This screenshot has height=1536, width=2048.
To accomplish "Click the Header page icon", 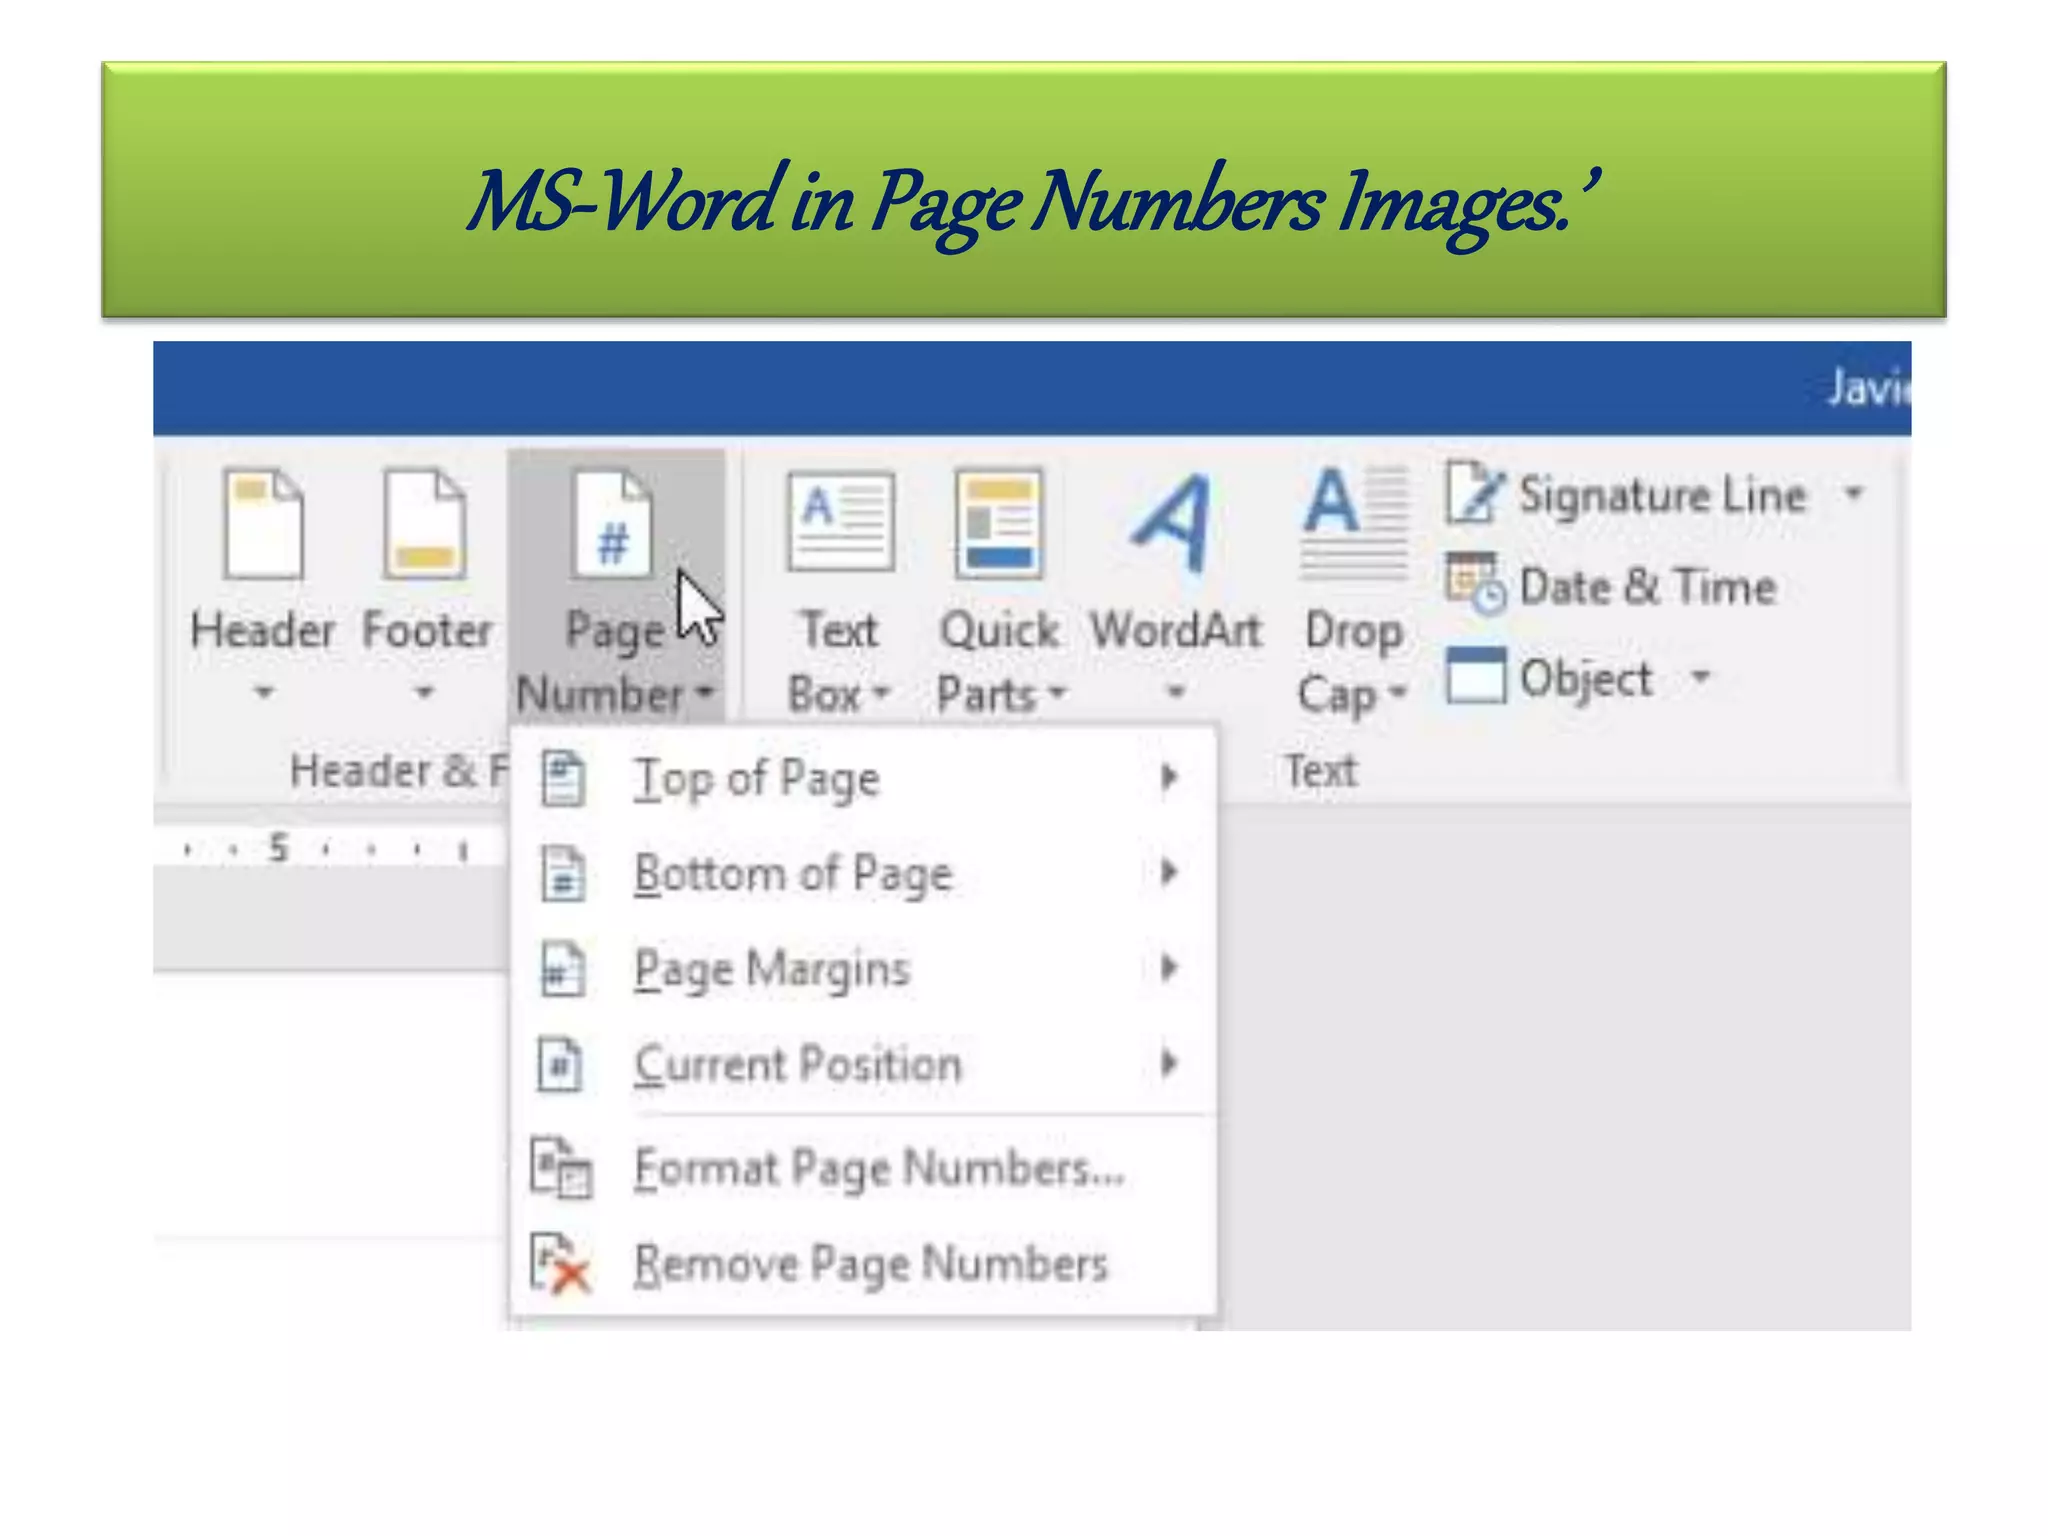I will click(x=263, y=525).
